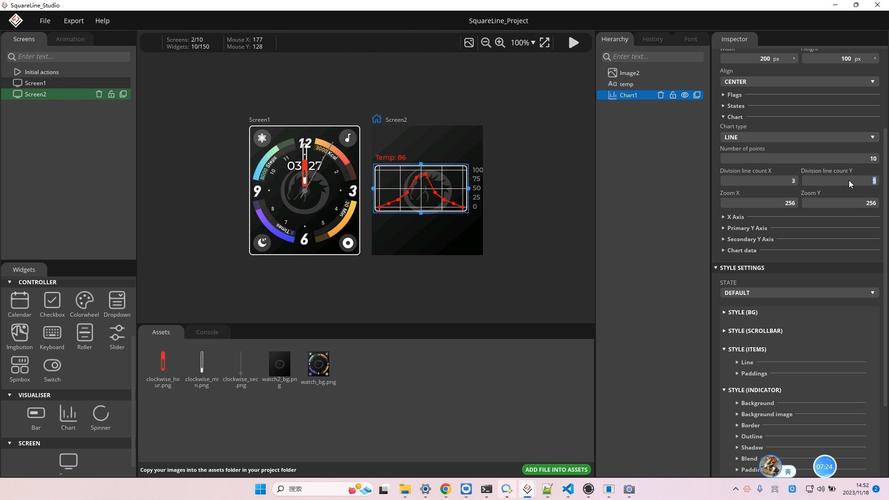Screen dimensions: 889x500
Task: Select the watch_bg.png asset thumbnail
Action: [319, 364]
